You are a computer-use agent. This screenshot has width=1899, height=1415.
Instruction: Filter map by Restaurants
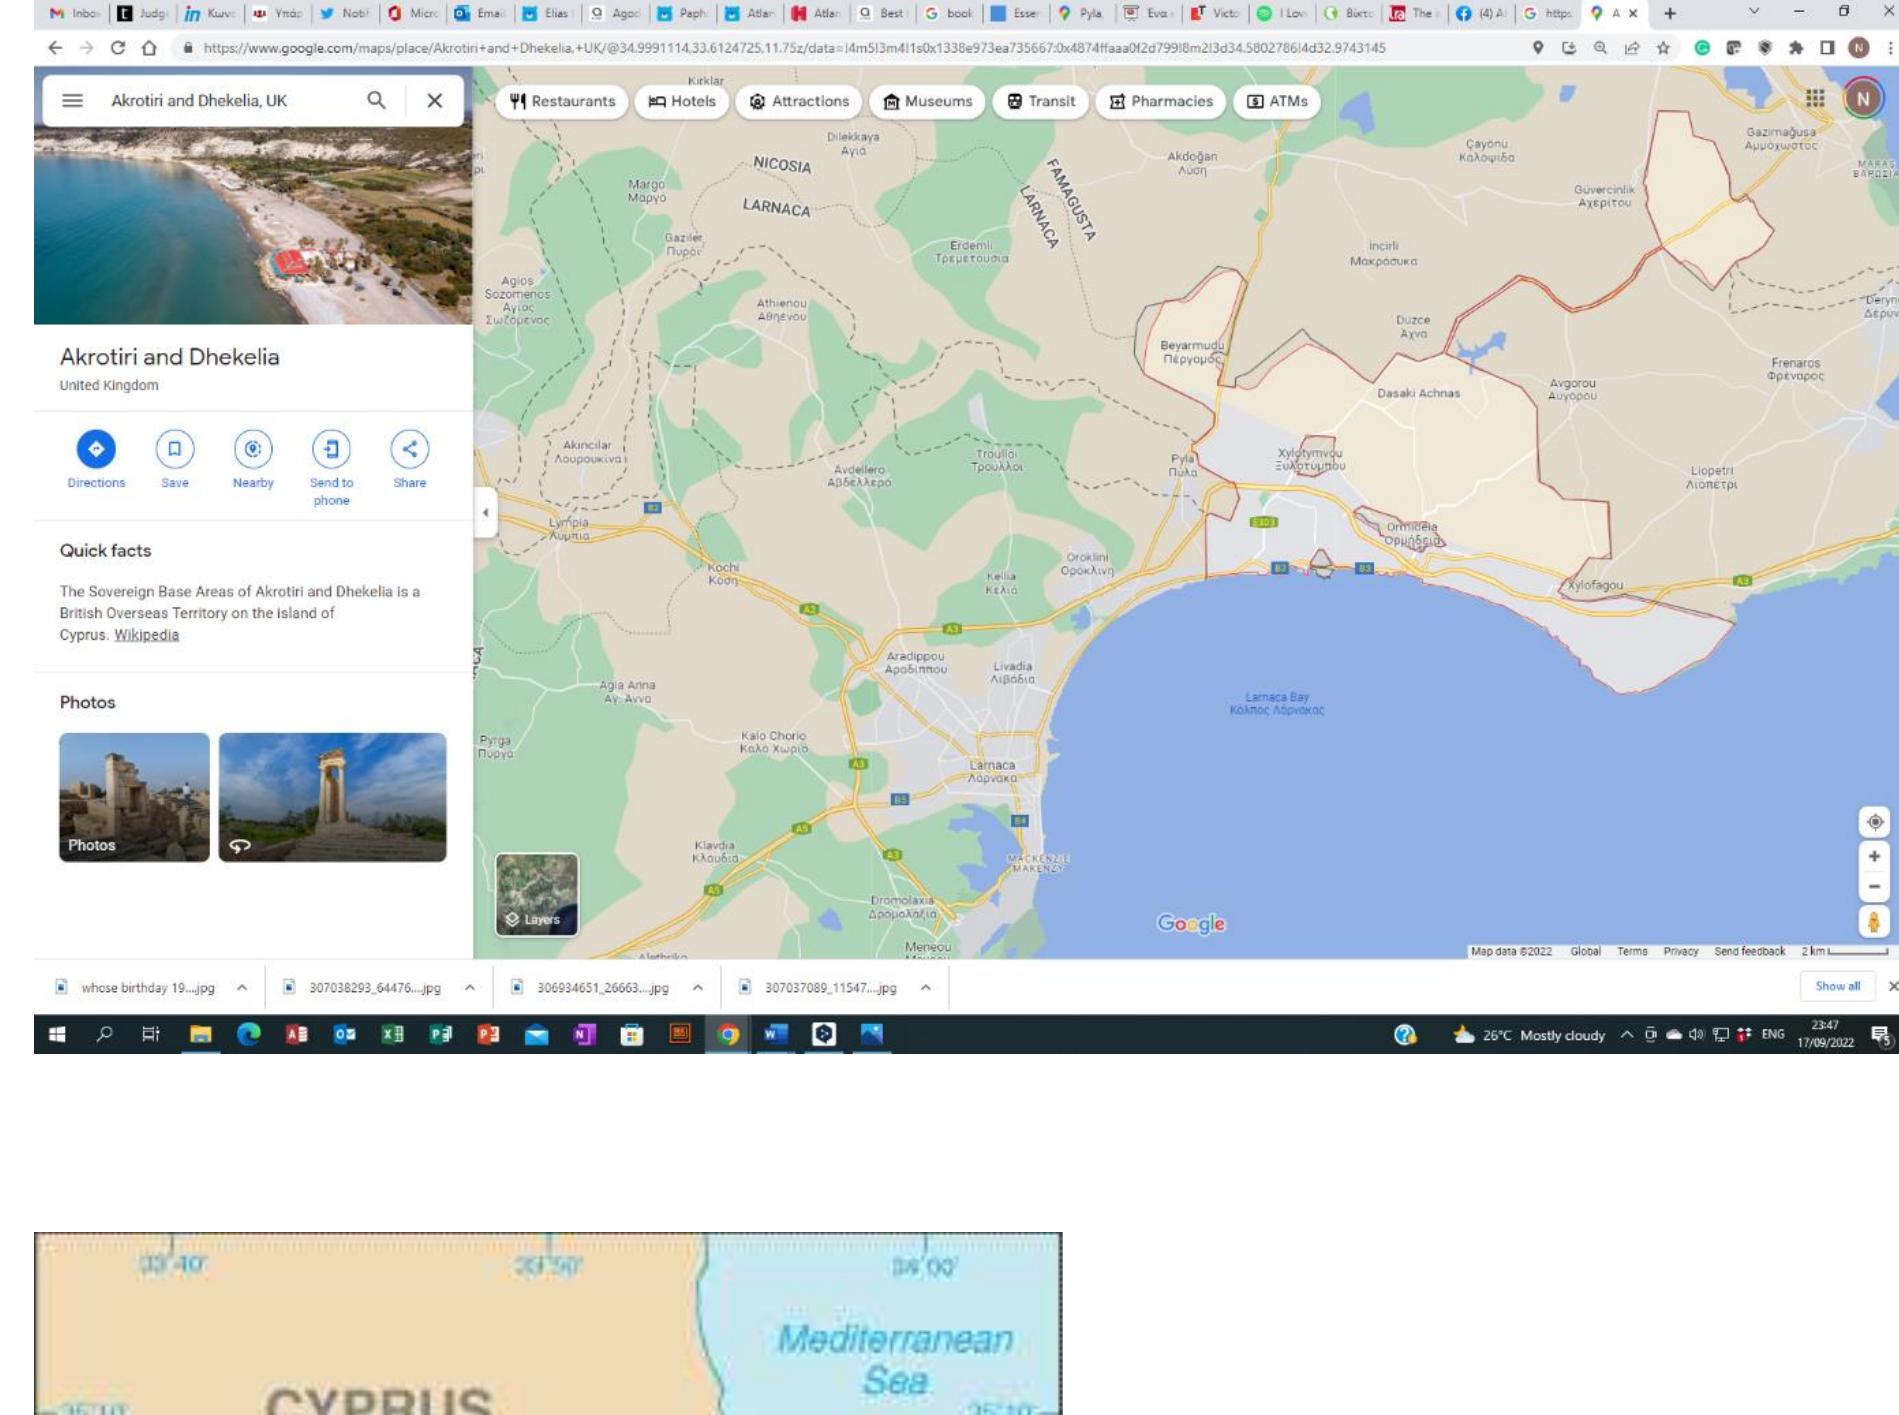click(x=562, y=101)
